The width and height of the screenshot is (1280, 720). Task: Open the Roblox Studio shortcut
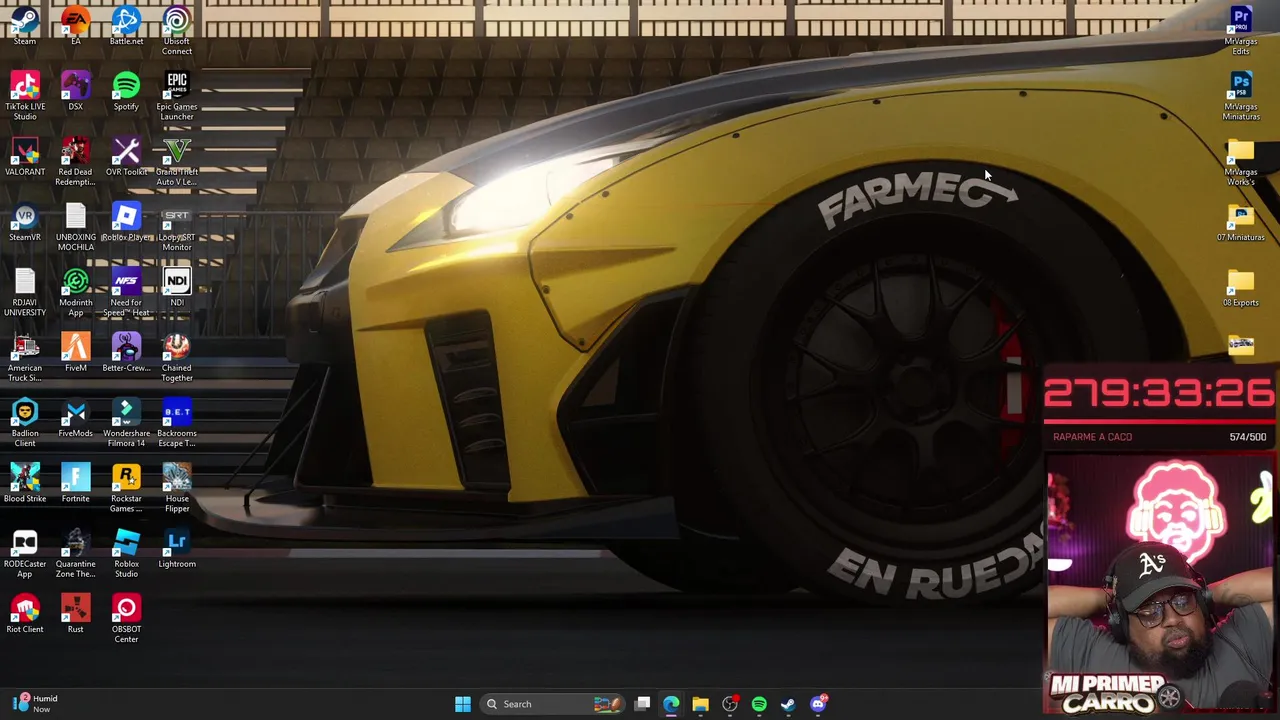(x=126, y=553)
